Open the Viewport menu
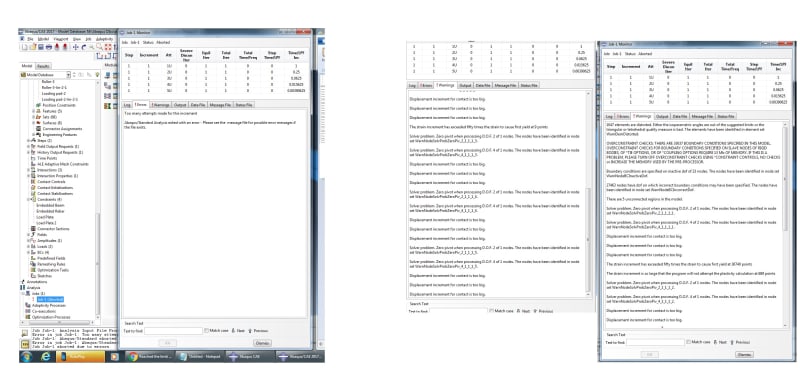800x368 pixels. 61,39
